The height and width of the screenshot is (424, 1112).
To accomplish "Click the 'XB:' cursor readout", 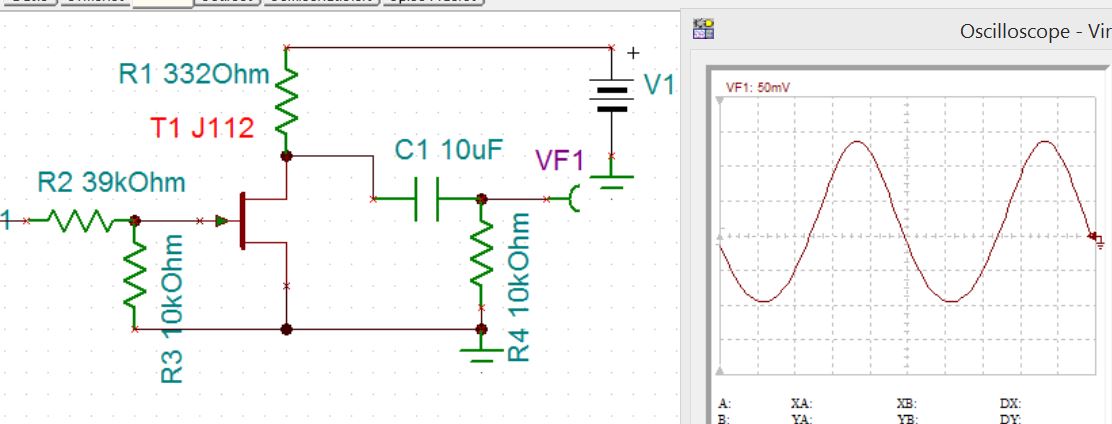I will [907, 403].
